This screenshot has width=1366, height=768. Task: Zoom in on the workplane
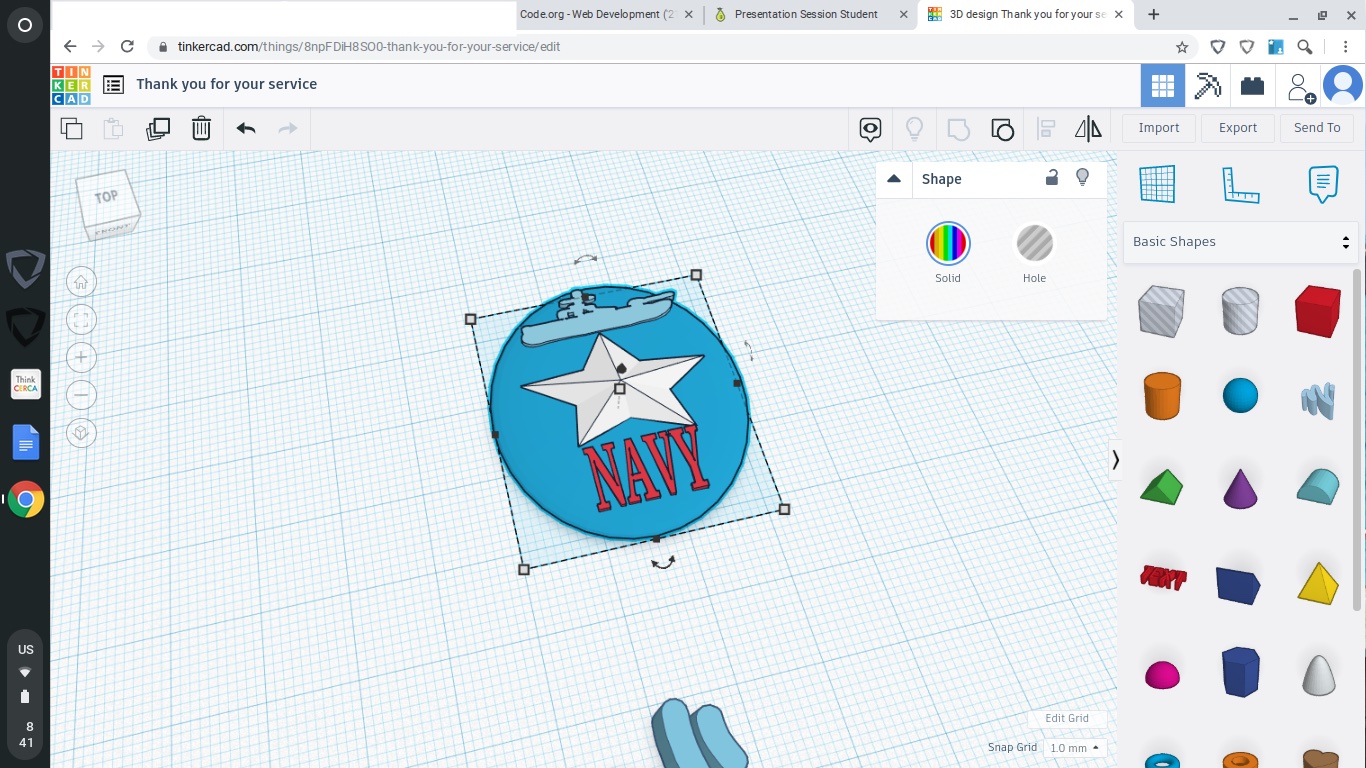click(81, 358)
